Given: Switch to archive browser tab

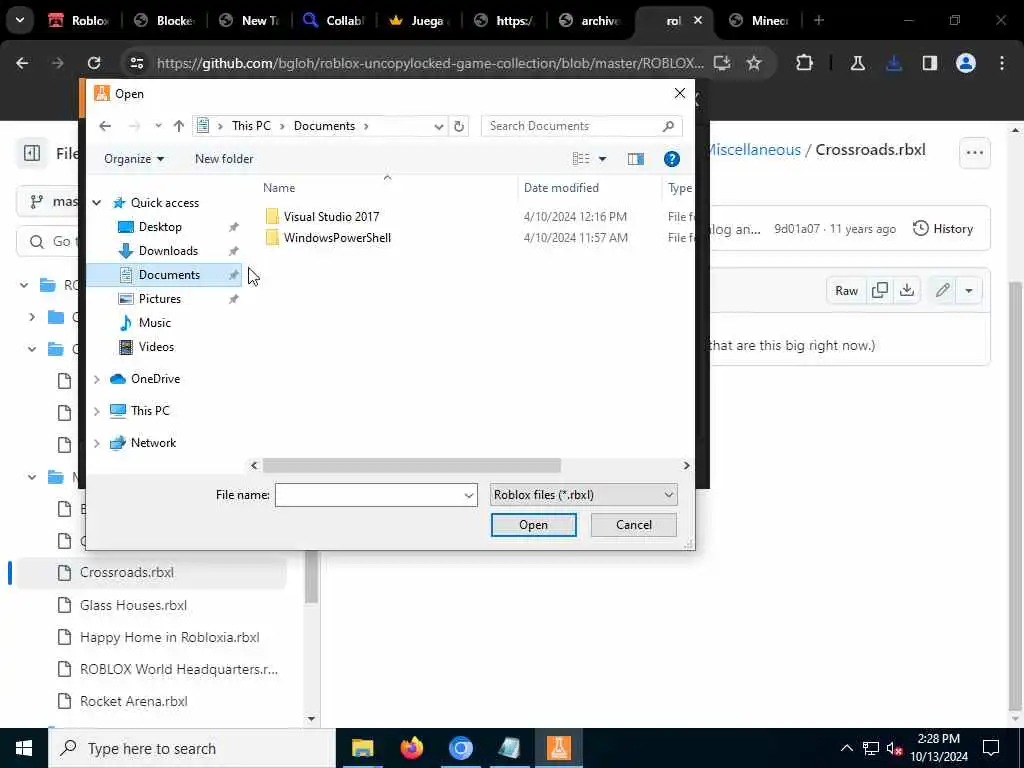Looking at the screenshot, I should point(590,20).
